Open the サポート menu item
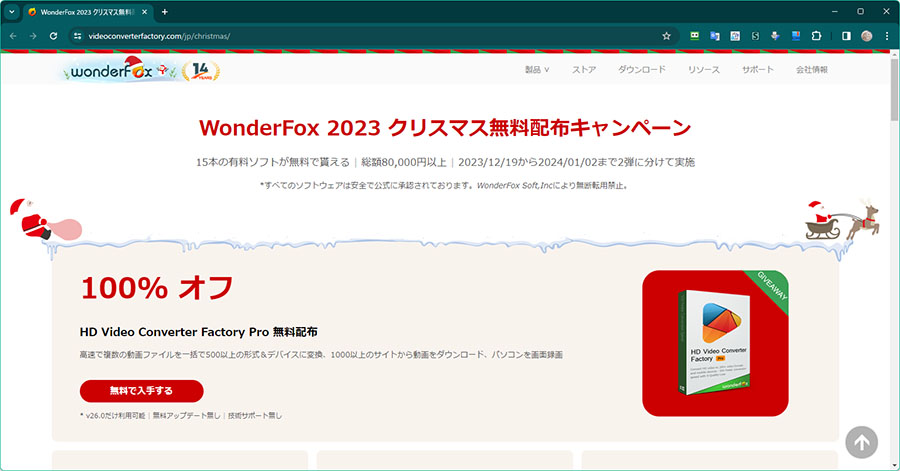The width and height of the screenshot is (900, 471). coord(758,69)
